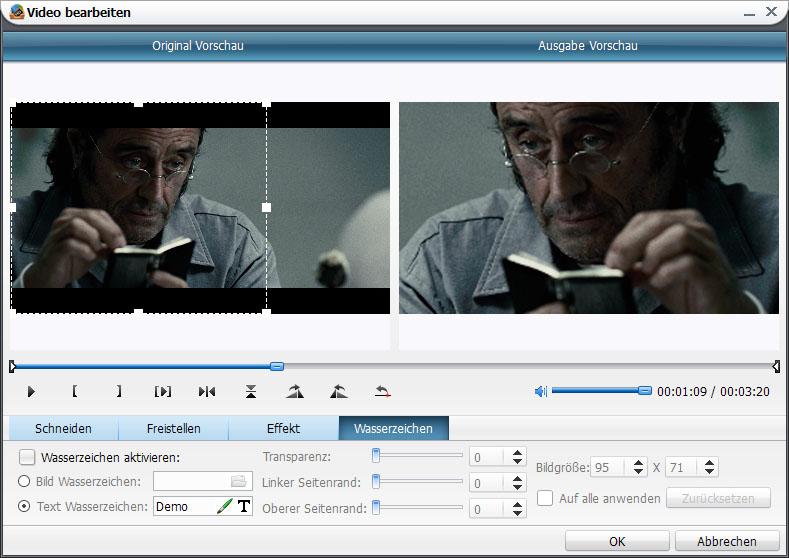
Task: Click the set start point bracket icon
Action: point(75,392)
